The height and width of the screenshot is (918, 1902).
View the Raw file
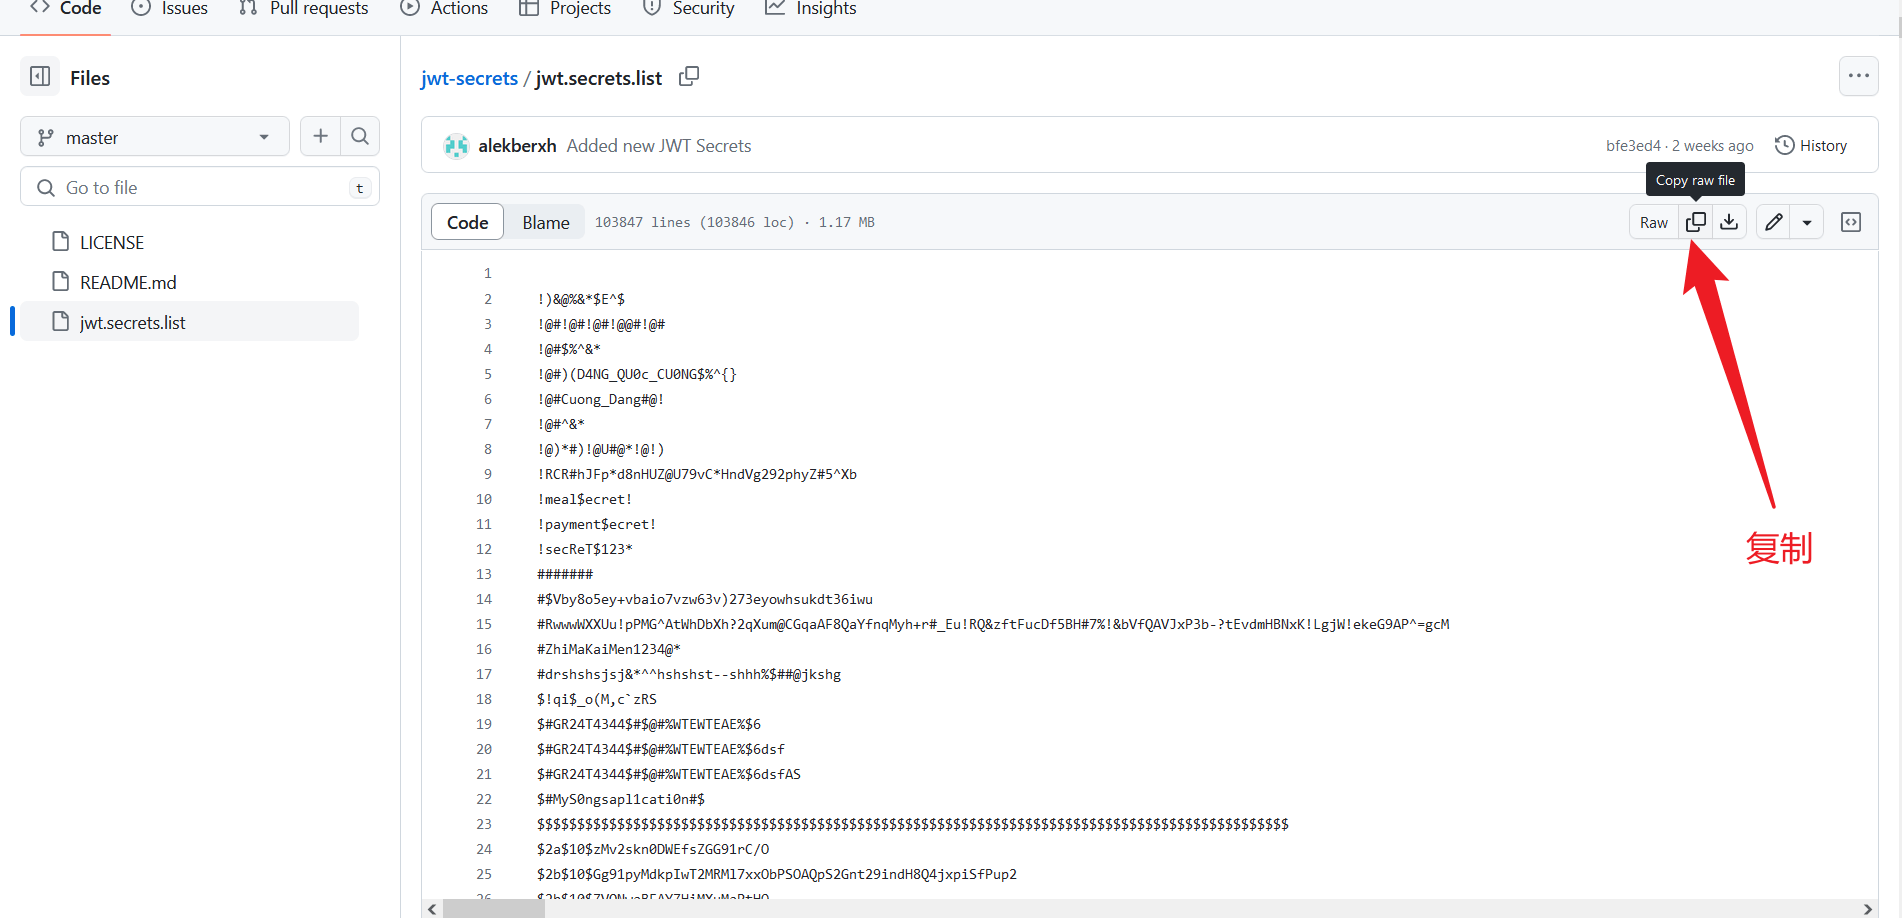1653,222
